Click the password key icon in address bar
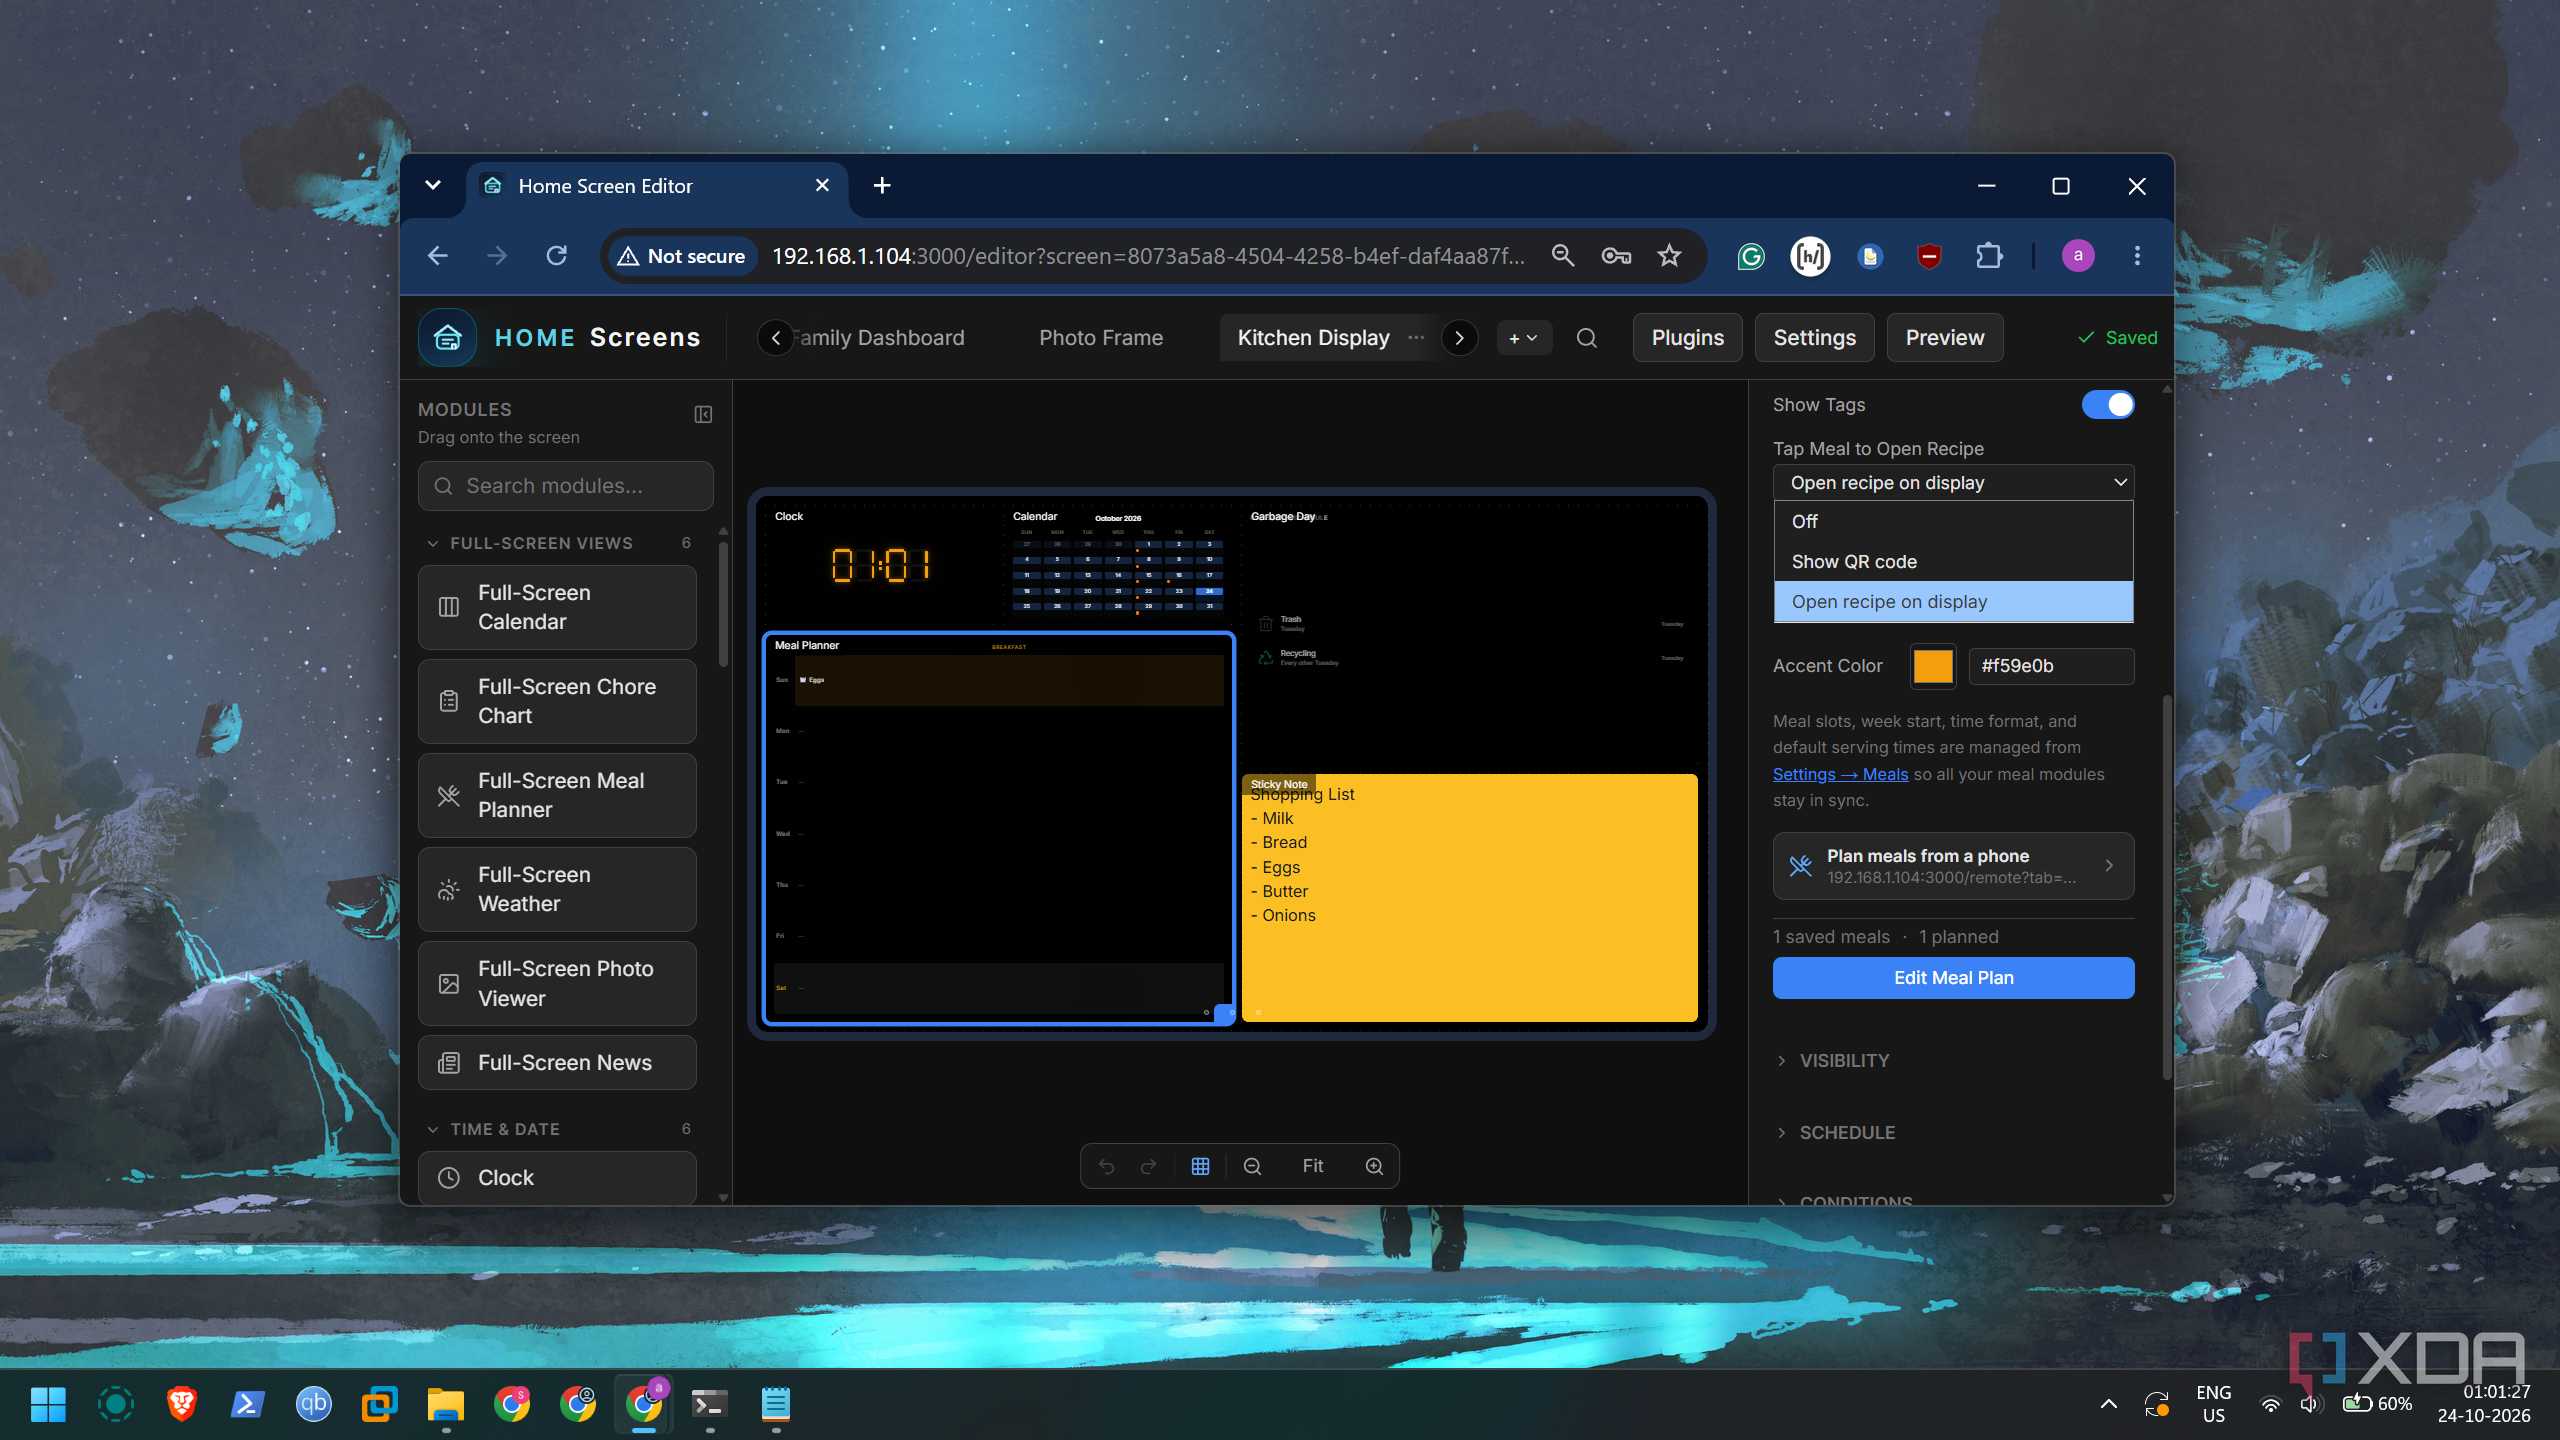 click(x=1616, y=256)
